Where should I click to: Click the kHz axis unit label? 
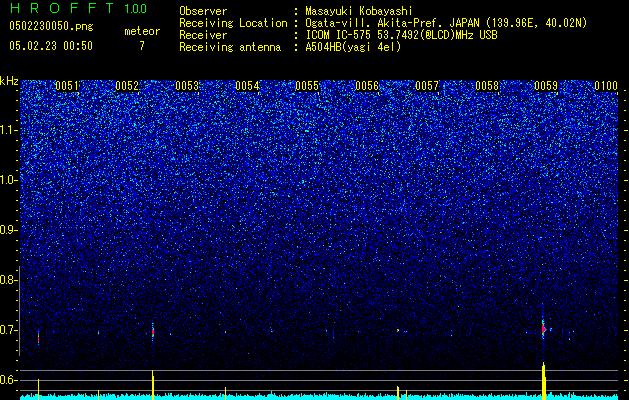click(x=9, y=81)
